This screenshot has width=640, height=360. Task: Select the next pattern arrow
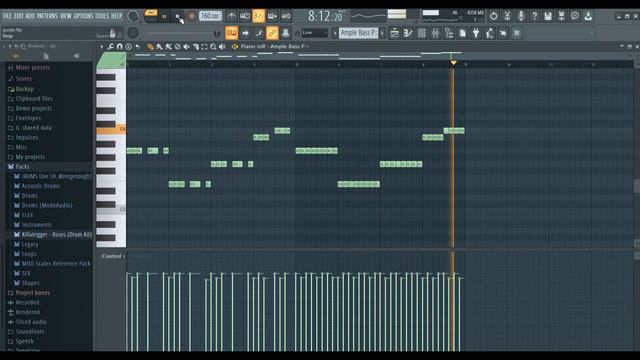(382, 33)
